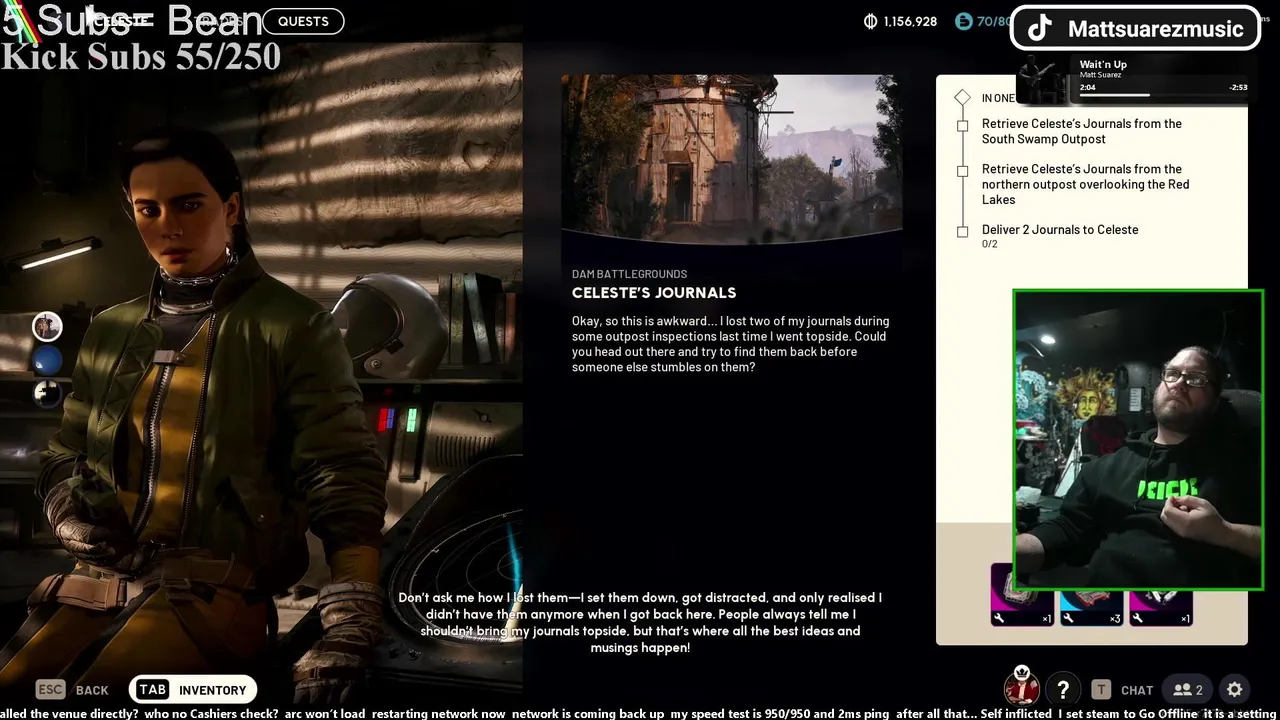
Task: Click the 0/2 journals delivered counter
Action: [x=990, y=244]
